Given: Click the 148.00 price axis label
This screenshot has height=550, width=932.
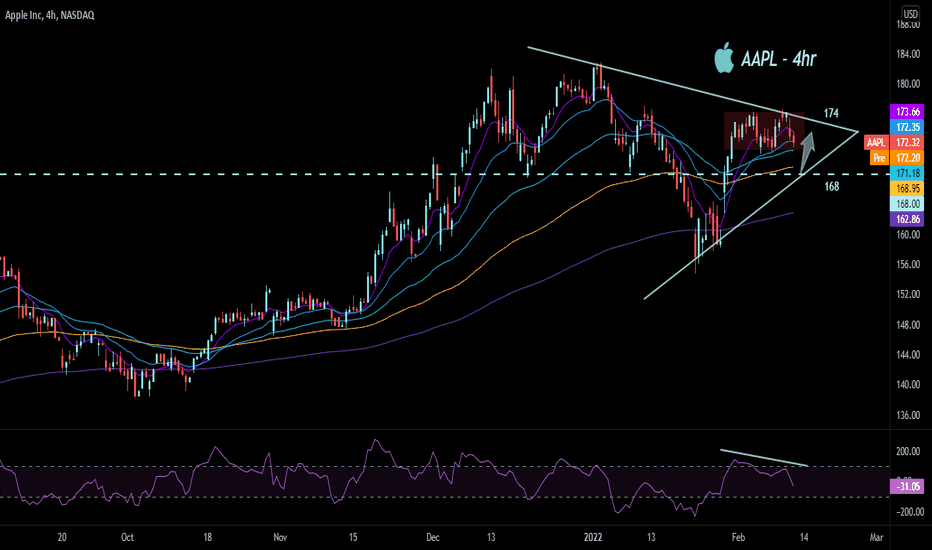Looking at the screenshot, I should (x=908, y=325).
